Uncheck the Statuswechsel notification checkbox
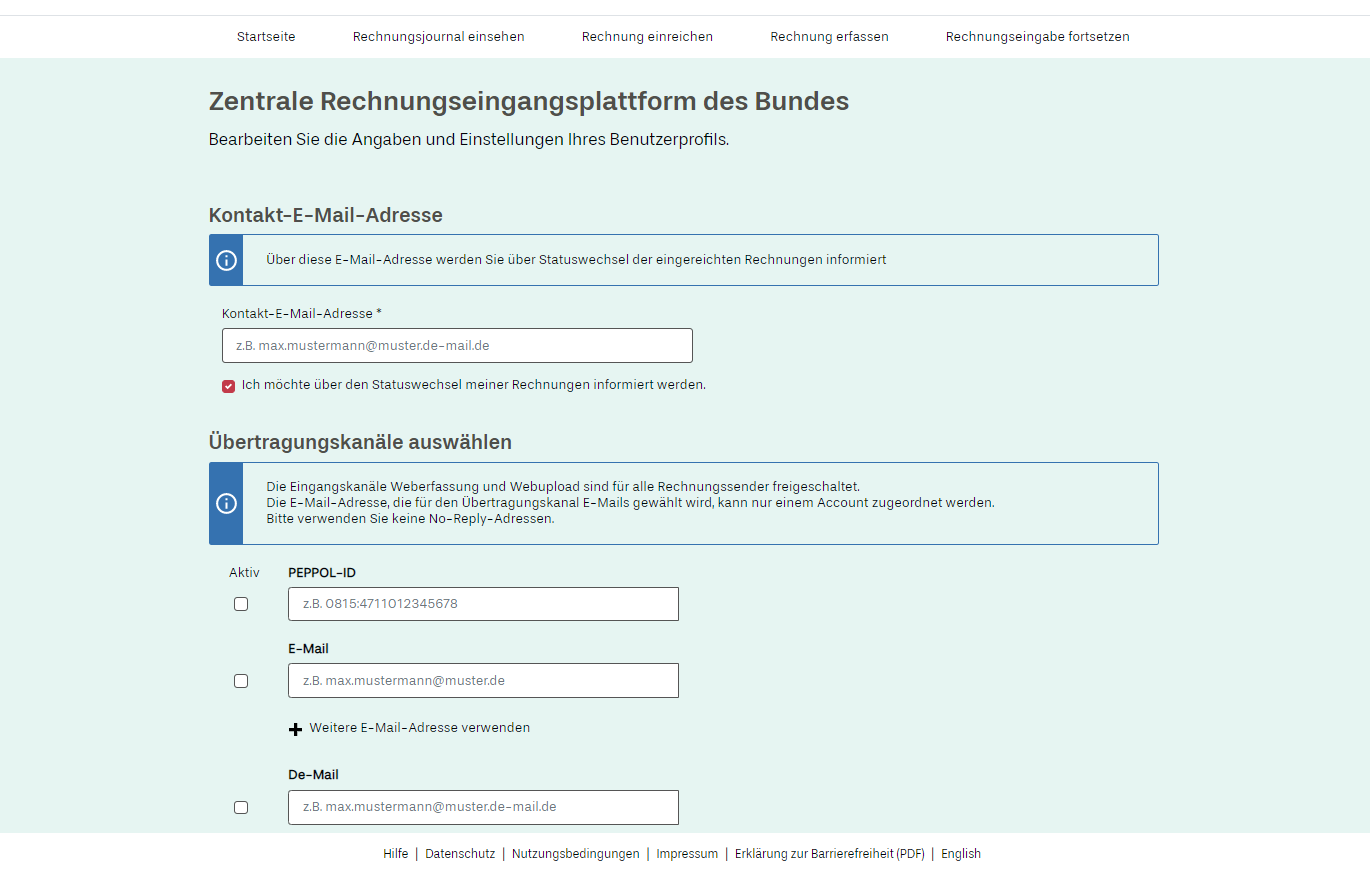The width and height of the screenshot is (1370, 873). click(228, 386)
